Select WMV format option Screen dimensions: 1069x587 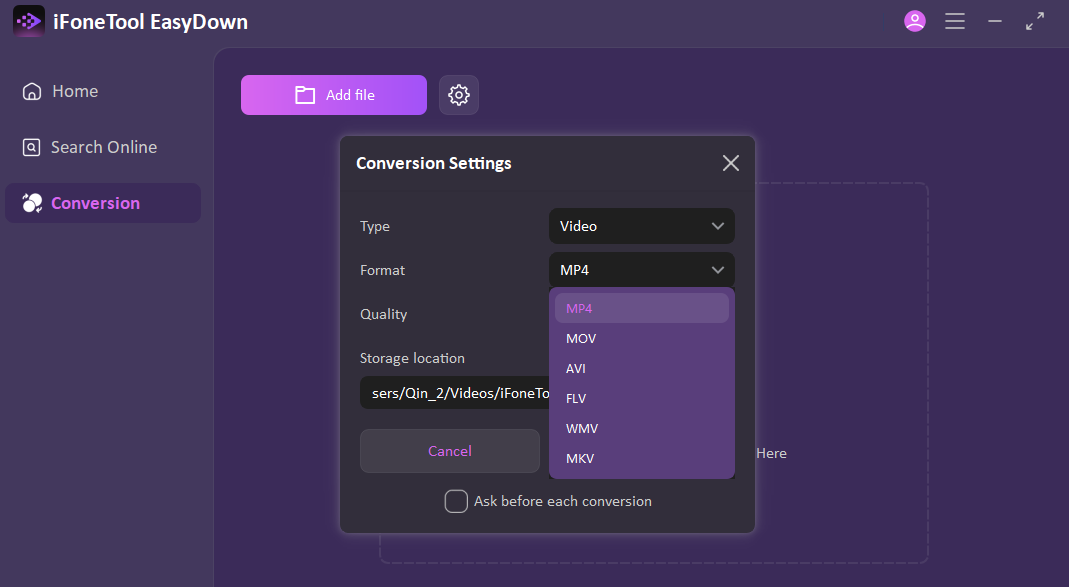(x=581, y=428)
